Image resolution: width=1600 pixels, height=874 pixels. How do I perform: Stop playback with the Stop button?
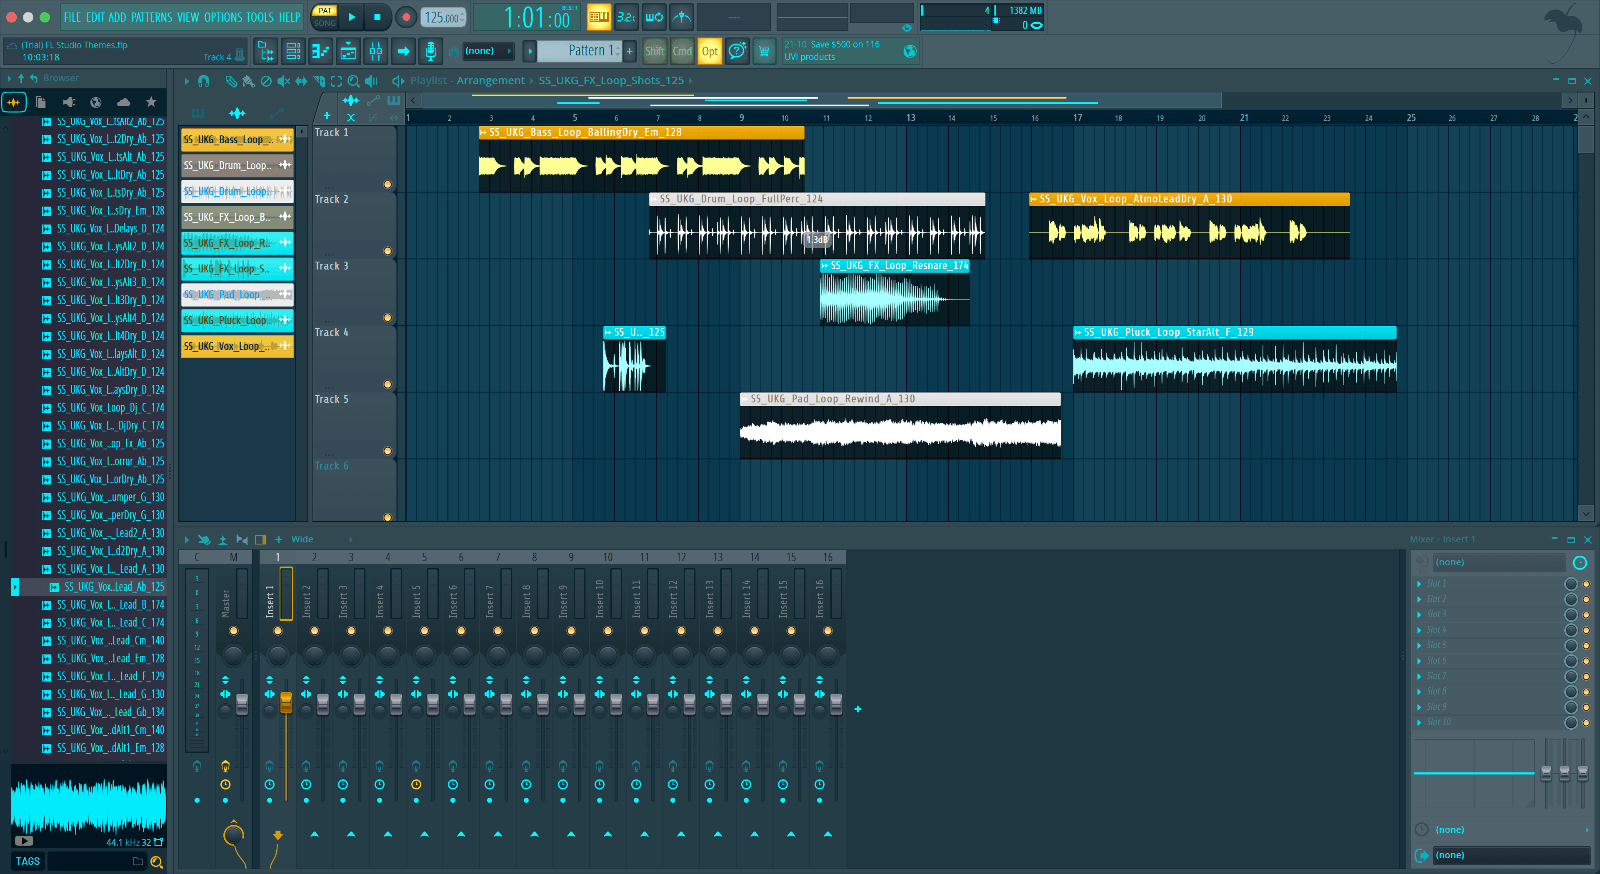[x=377, y=17]
